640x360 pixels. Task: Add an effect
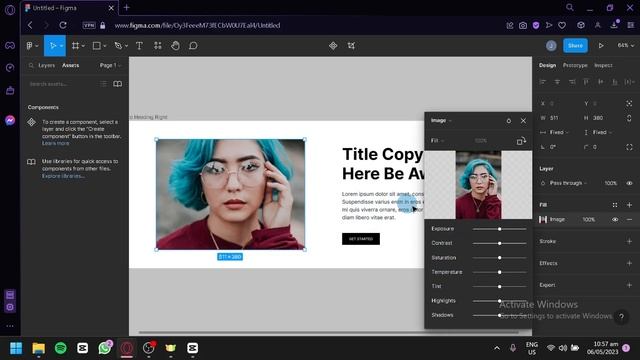[629, 263]
